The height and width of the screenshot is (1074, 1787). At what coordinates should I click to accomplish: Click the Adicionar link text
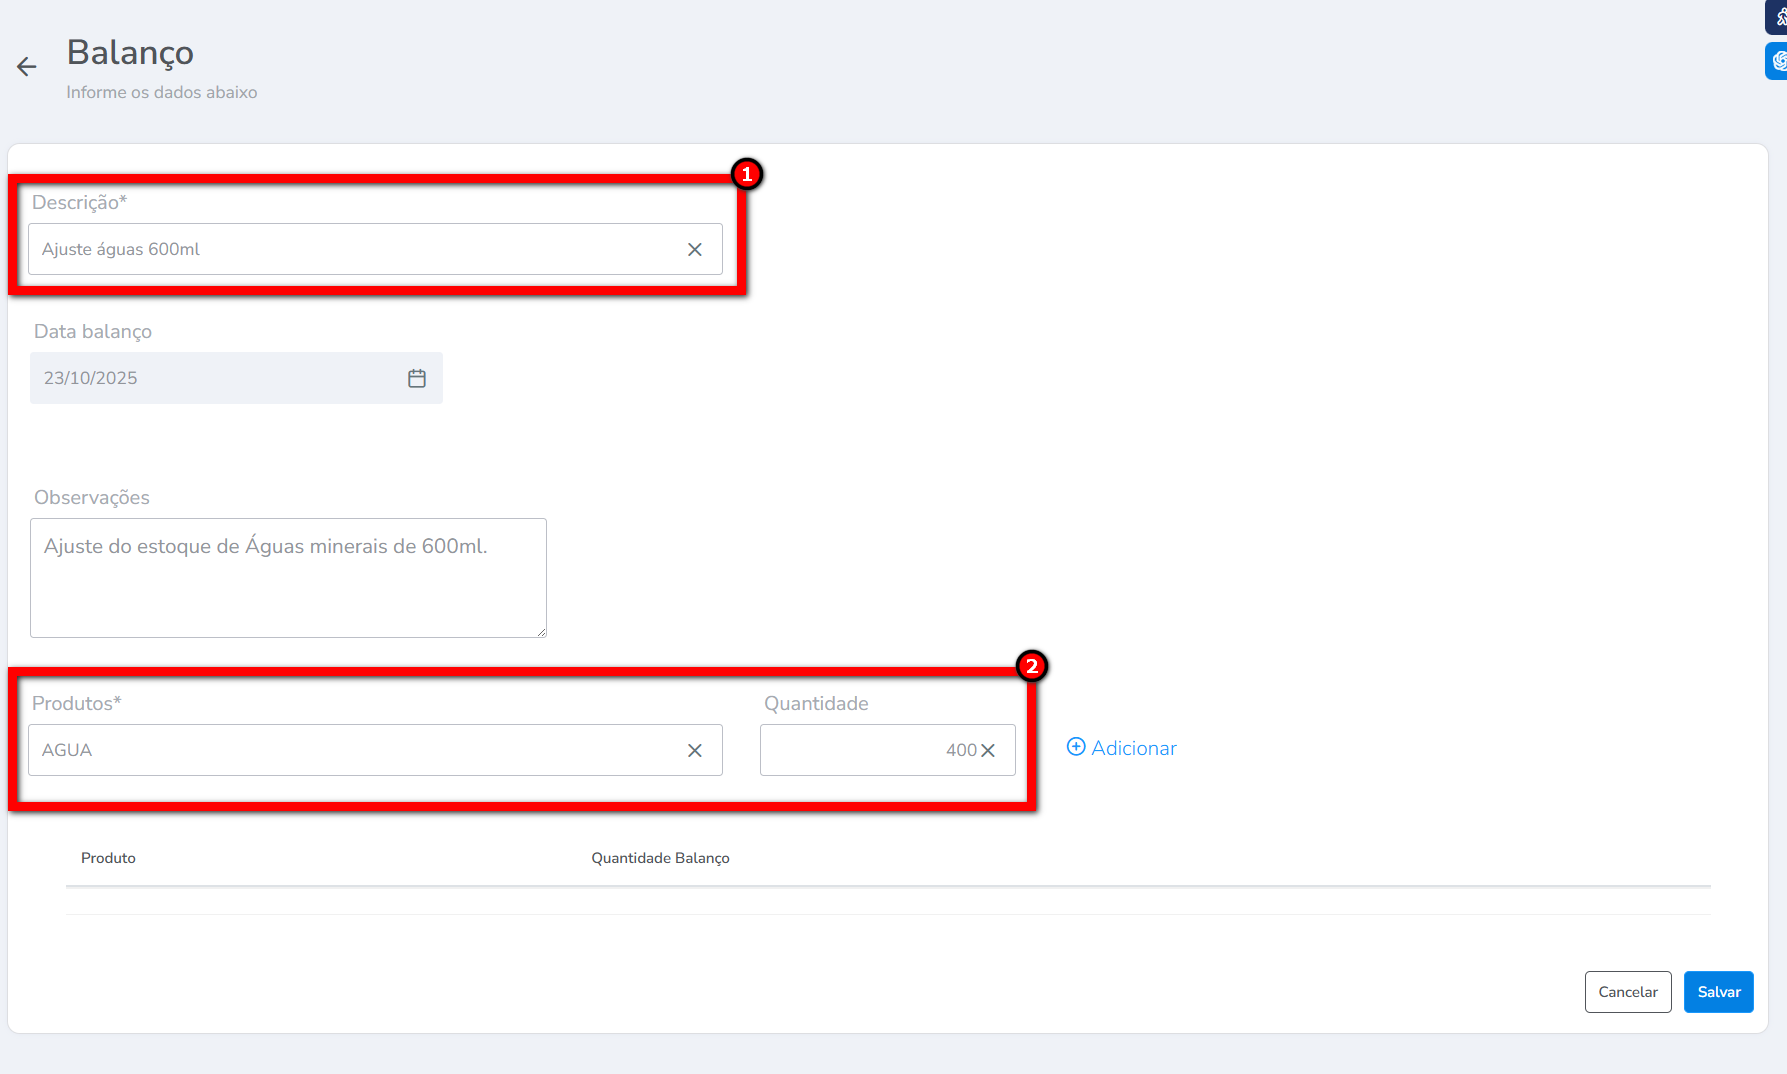click(x=1134, y=749)
